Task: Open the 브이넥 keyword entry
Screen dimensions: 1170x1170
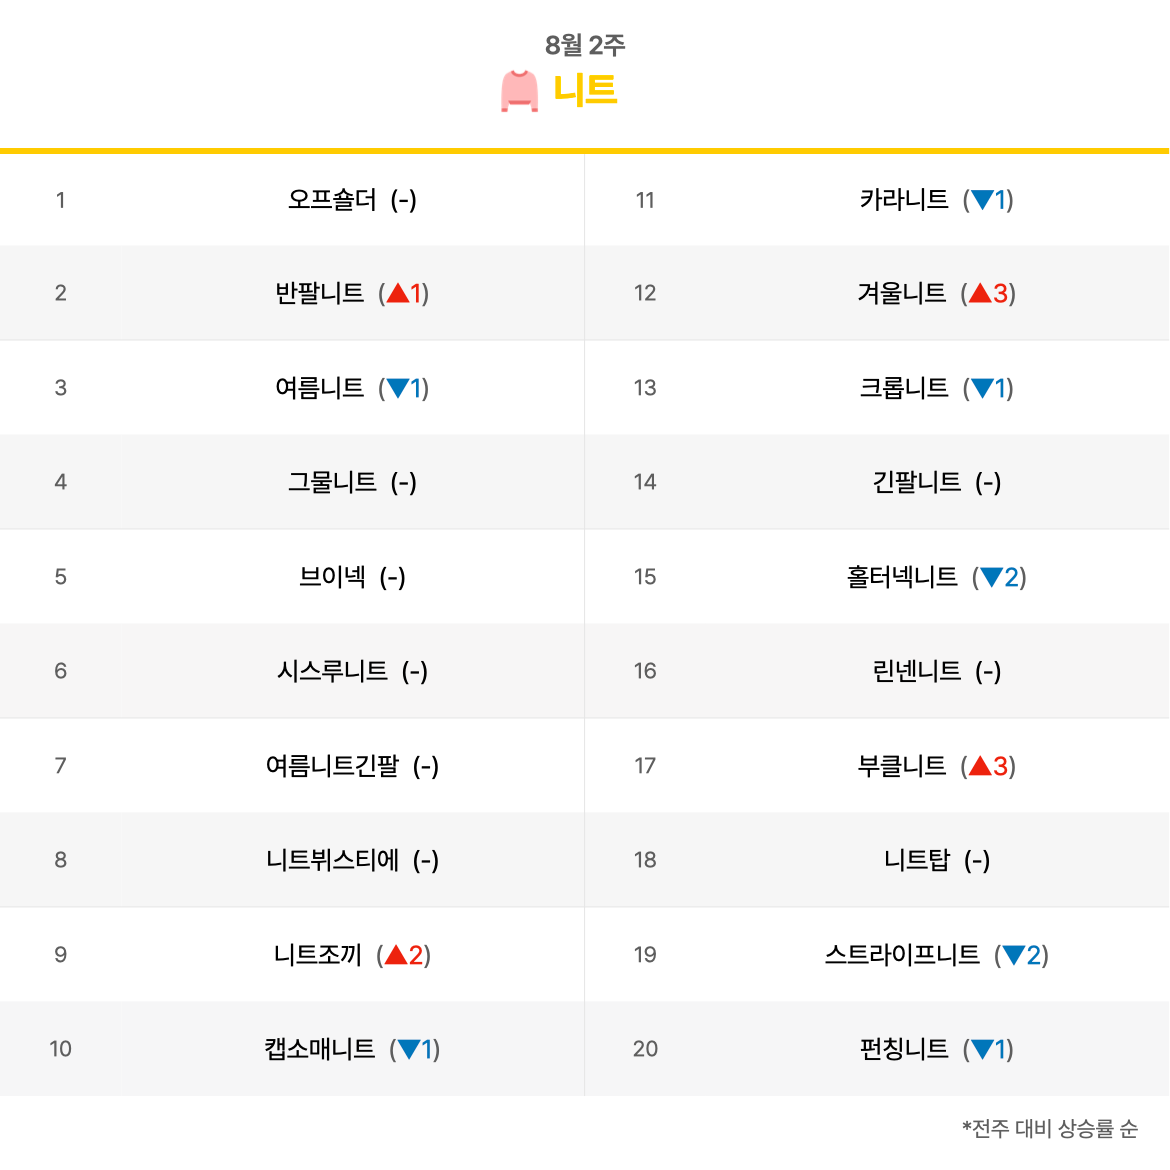Action: point(332,577)
